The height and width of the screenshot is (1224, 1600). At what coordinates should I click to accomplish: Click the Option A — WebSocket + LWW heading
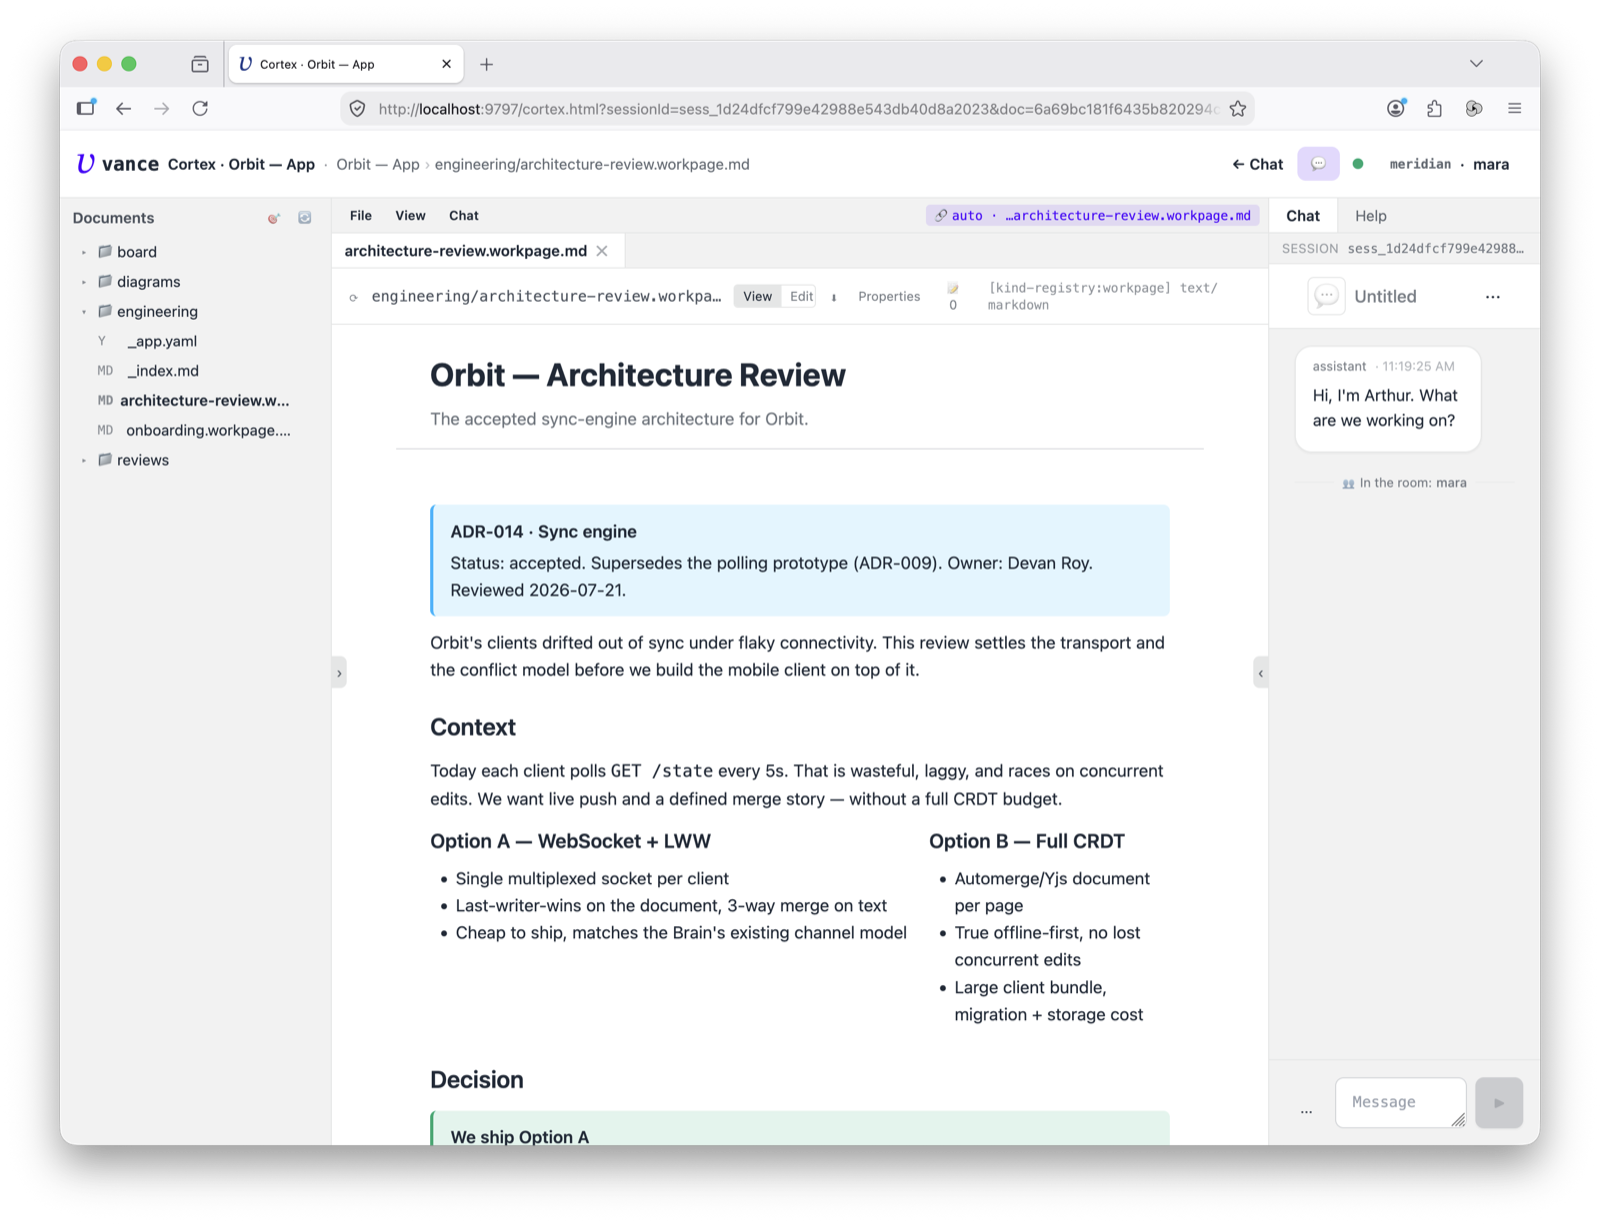[x=570, y=841]
